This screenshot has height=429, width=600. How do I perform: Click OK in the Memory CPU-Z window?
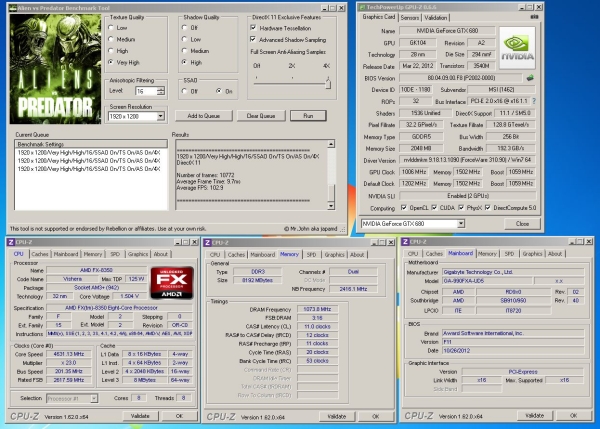tap(375, 416)
